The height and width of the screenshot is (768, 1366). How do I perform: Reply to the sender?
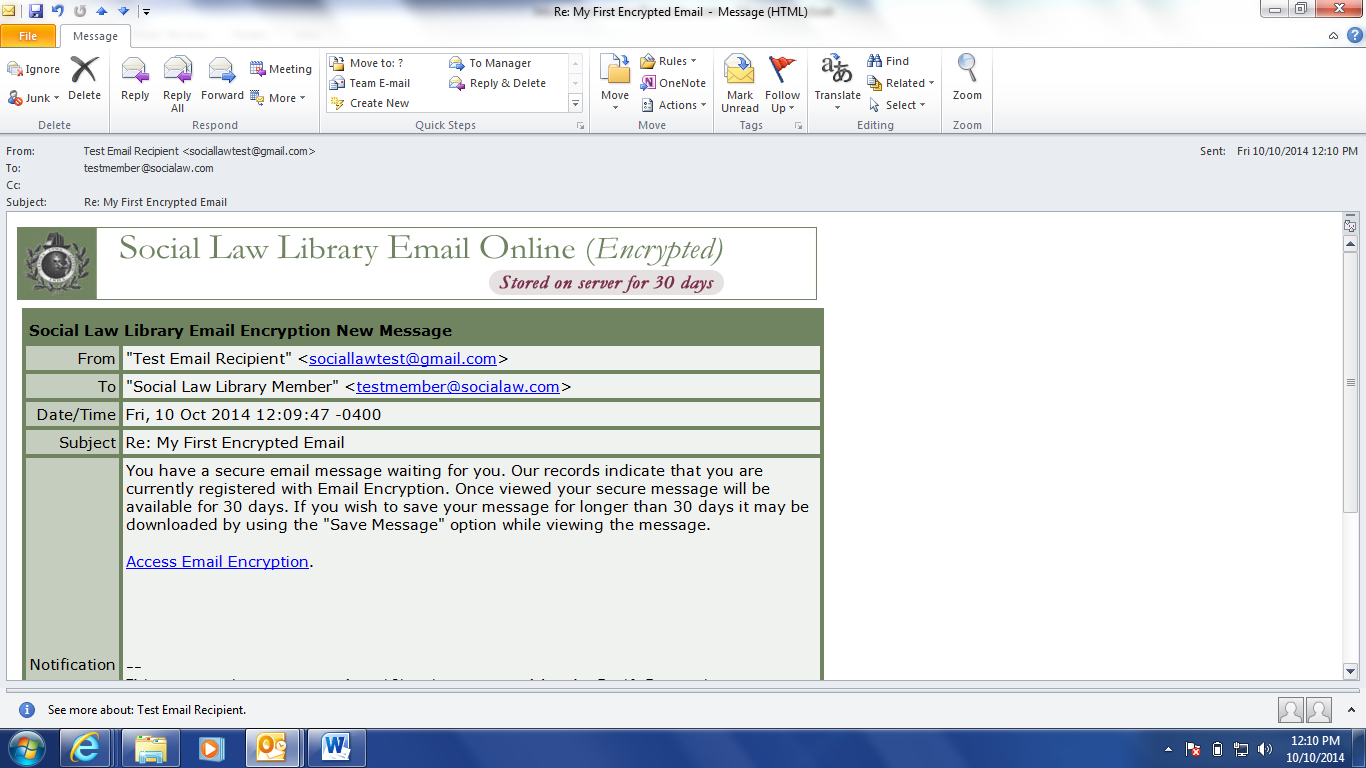click(135, 79)
